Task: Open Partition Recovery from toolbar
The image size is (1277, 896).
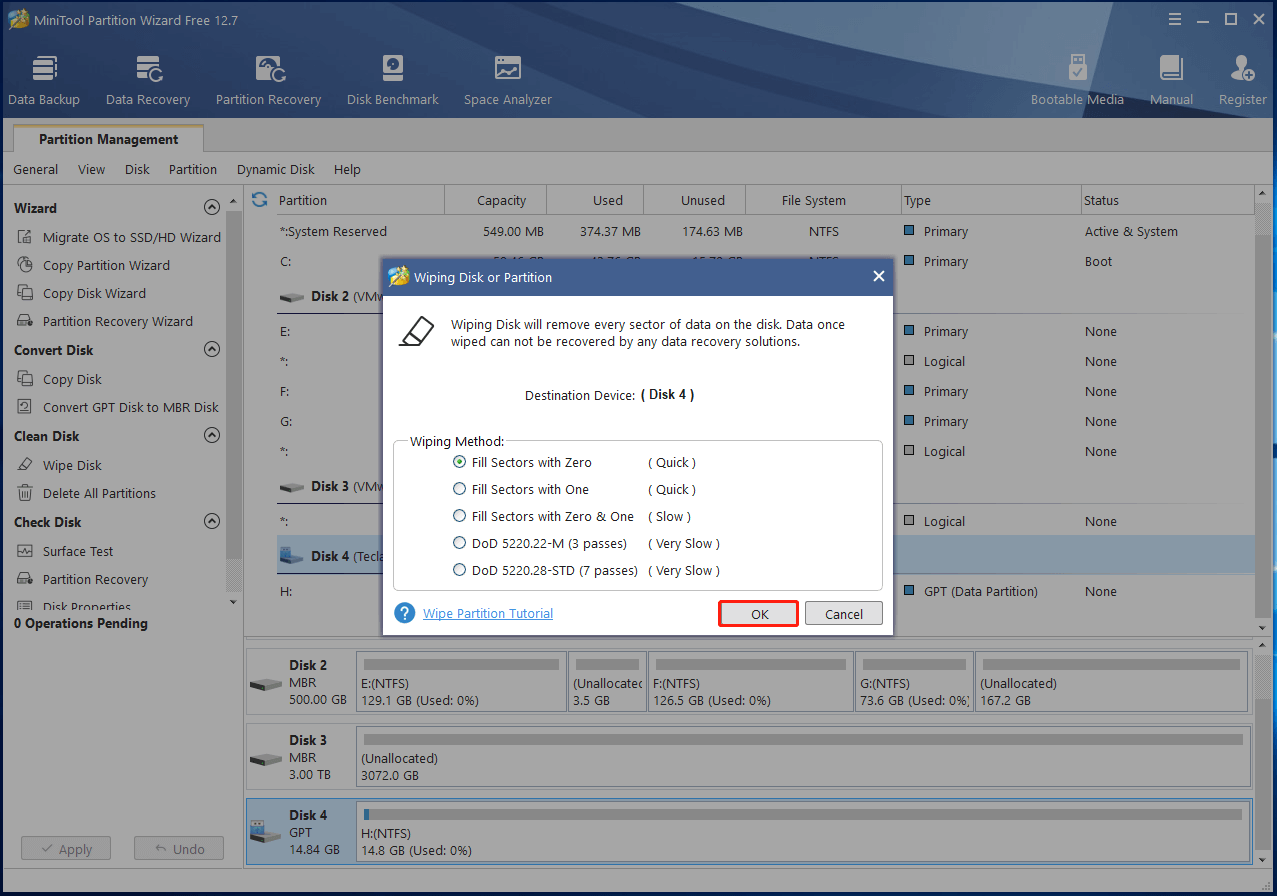Action: click(269, 80)
